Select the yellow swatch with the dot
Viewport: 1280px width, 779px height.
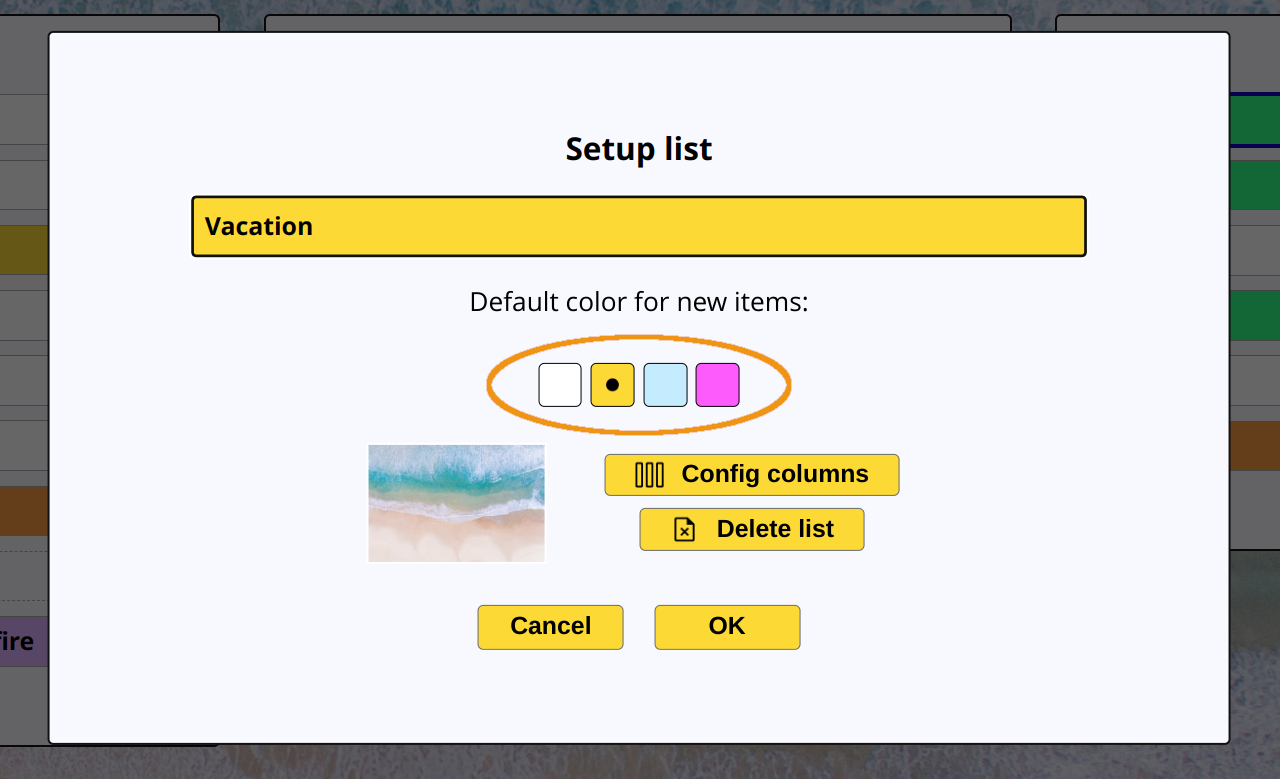point(613,385)
